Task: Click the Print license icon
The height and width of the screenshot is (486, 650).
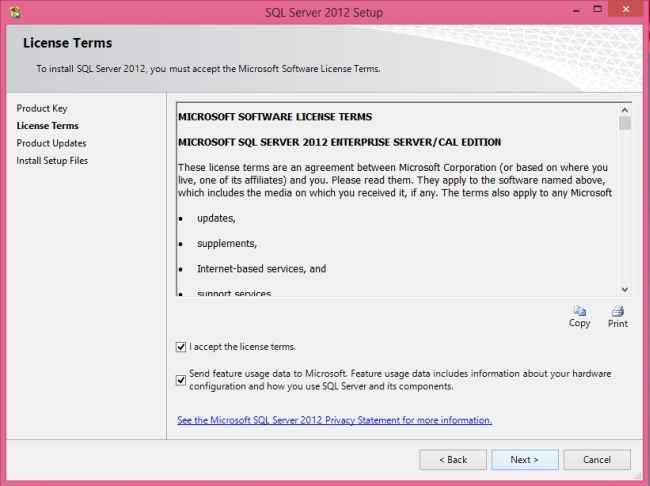Action: coord(618,317)
